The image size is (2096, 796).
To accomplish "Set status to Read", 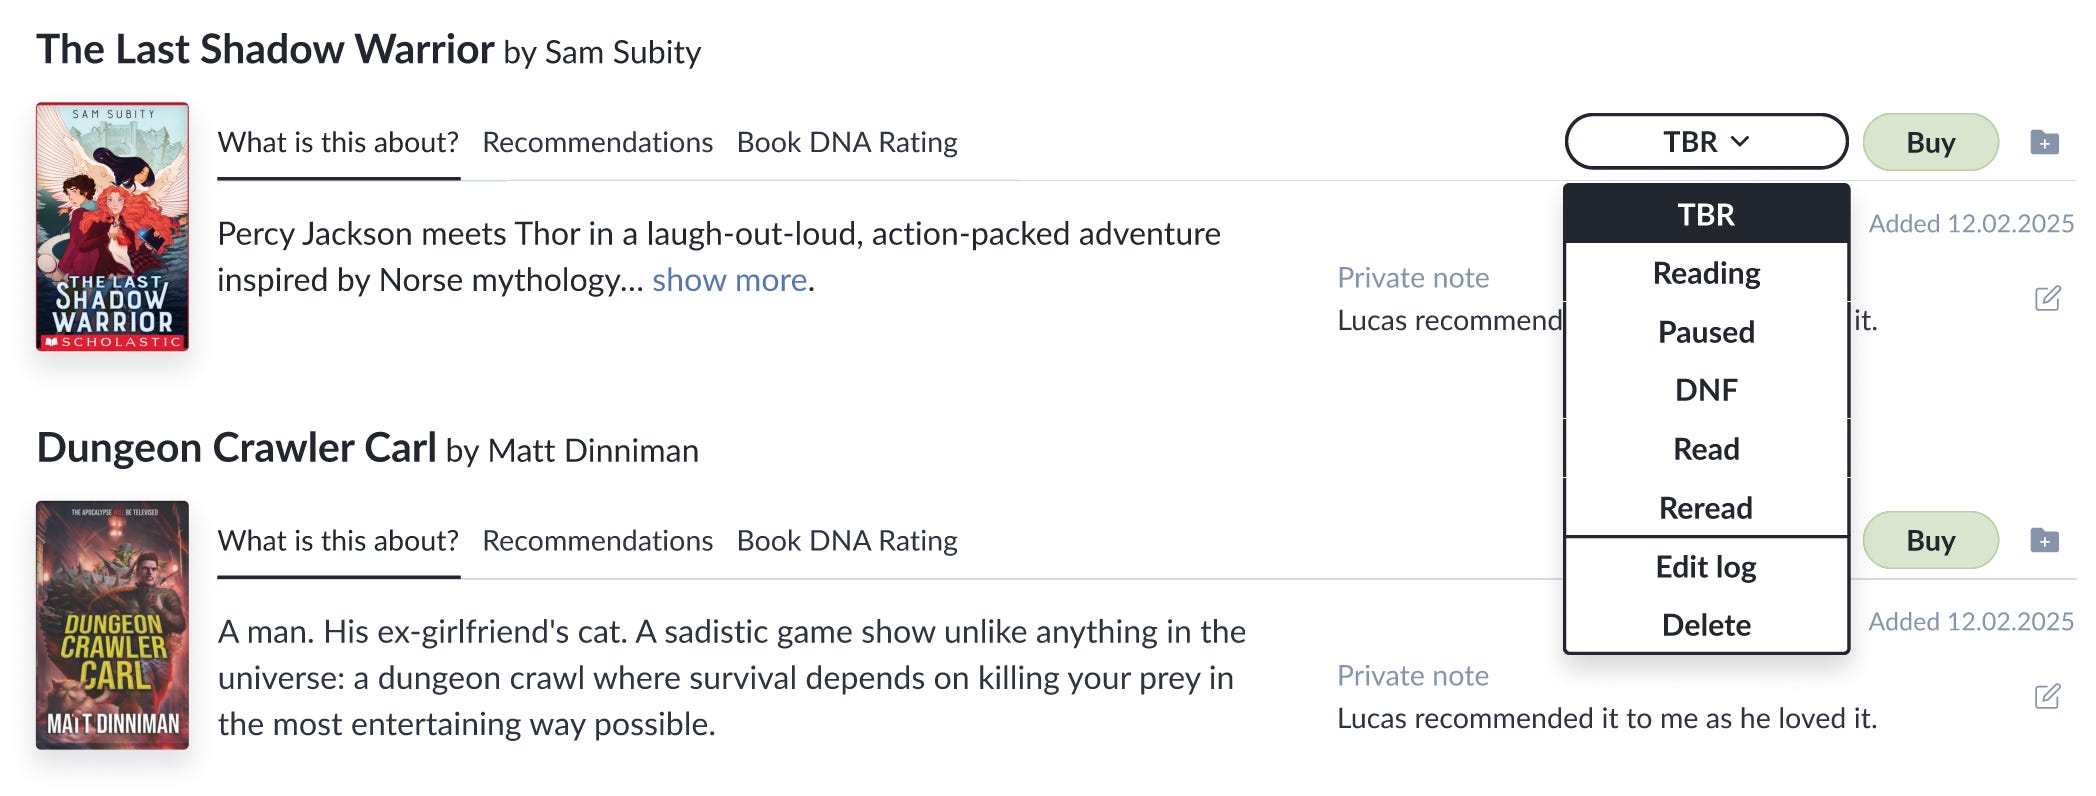I will [1705, 449].
